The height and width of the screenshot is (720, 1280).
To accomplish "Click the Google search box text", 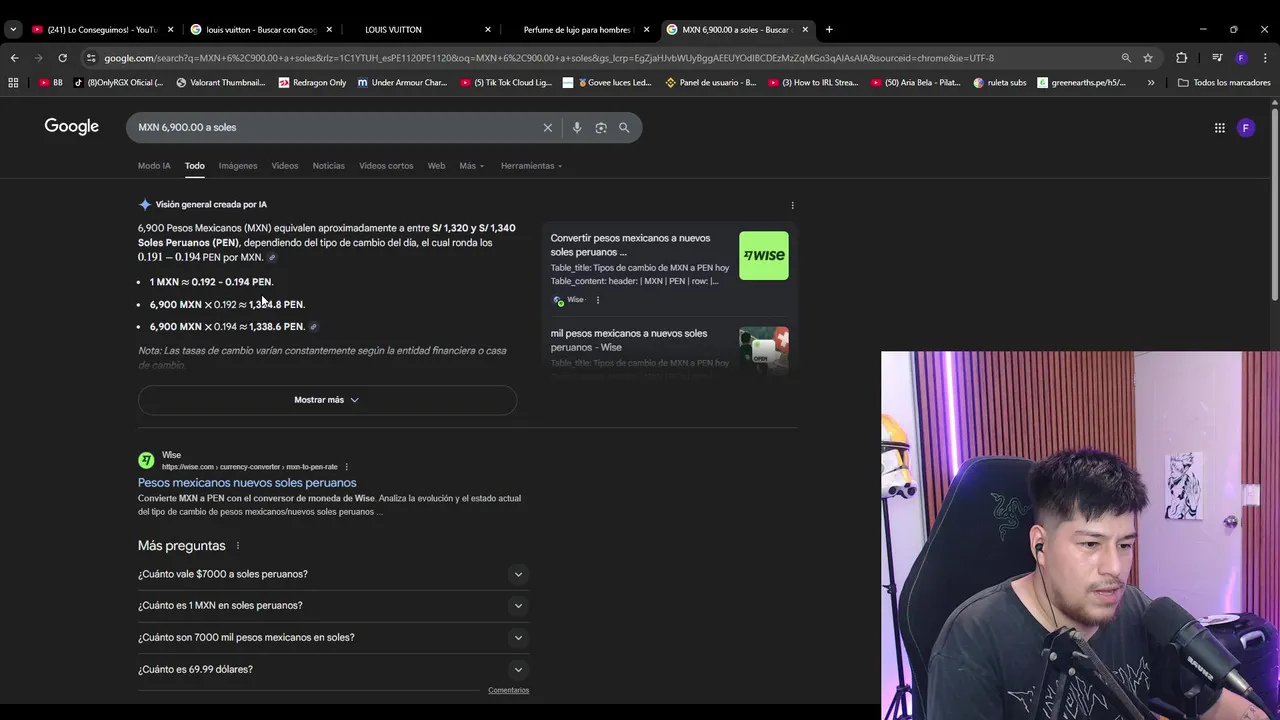I will [x=187, y=127].
